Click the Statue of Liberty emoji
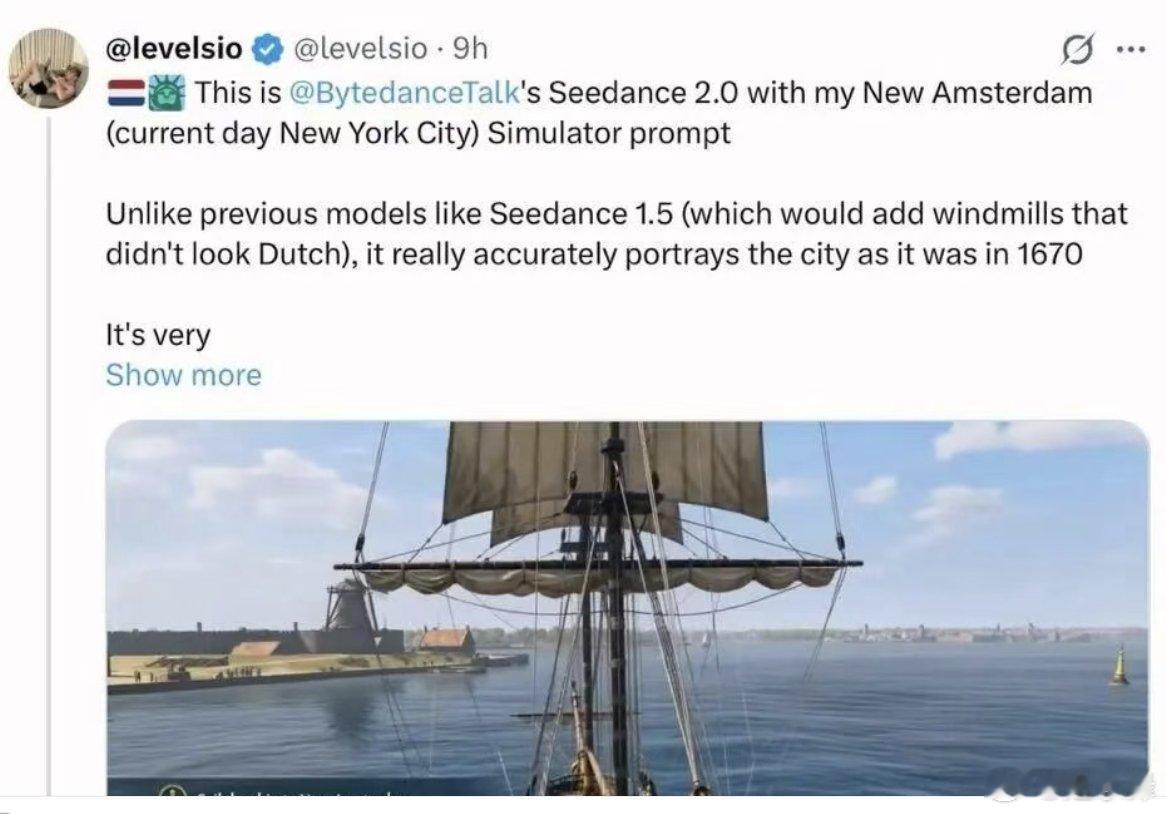 164,94
